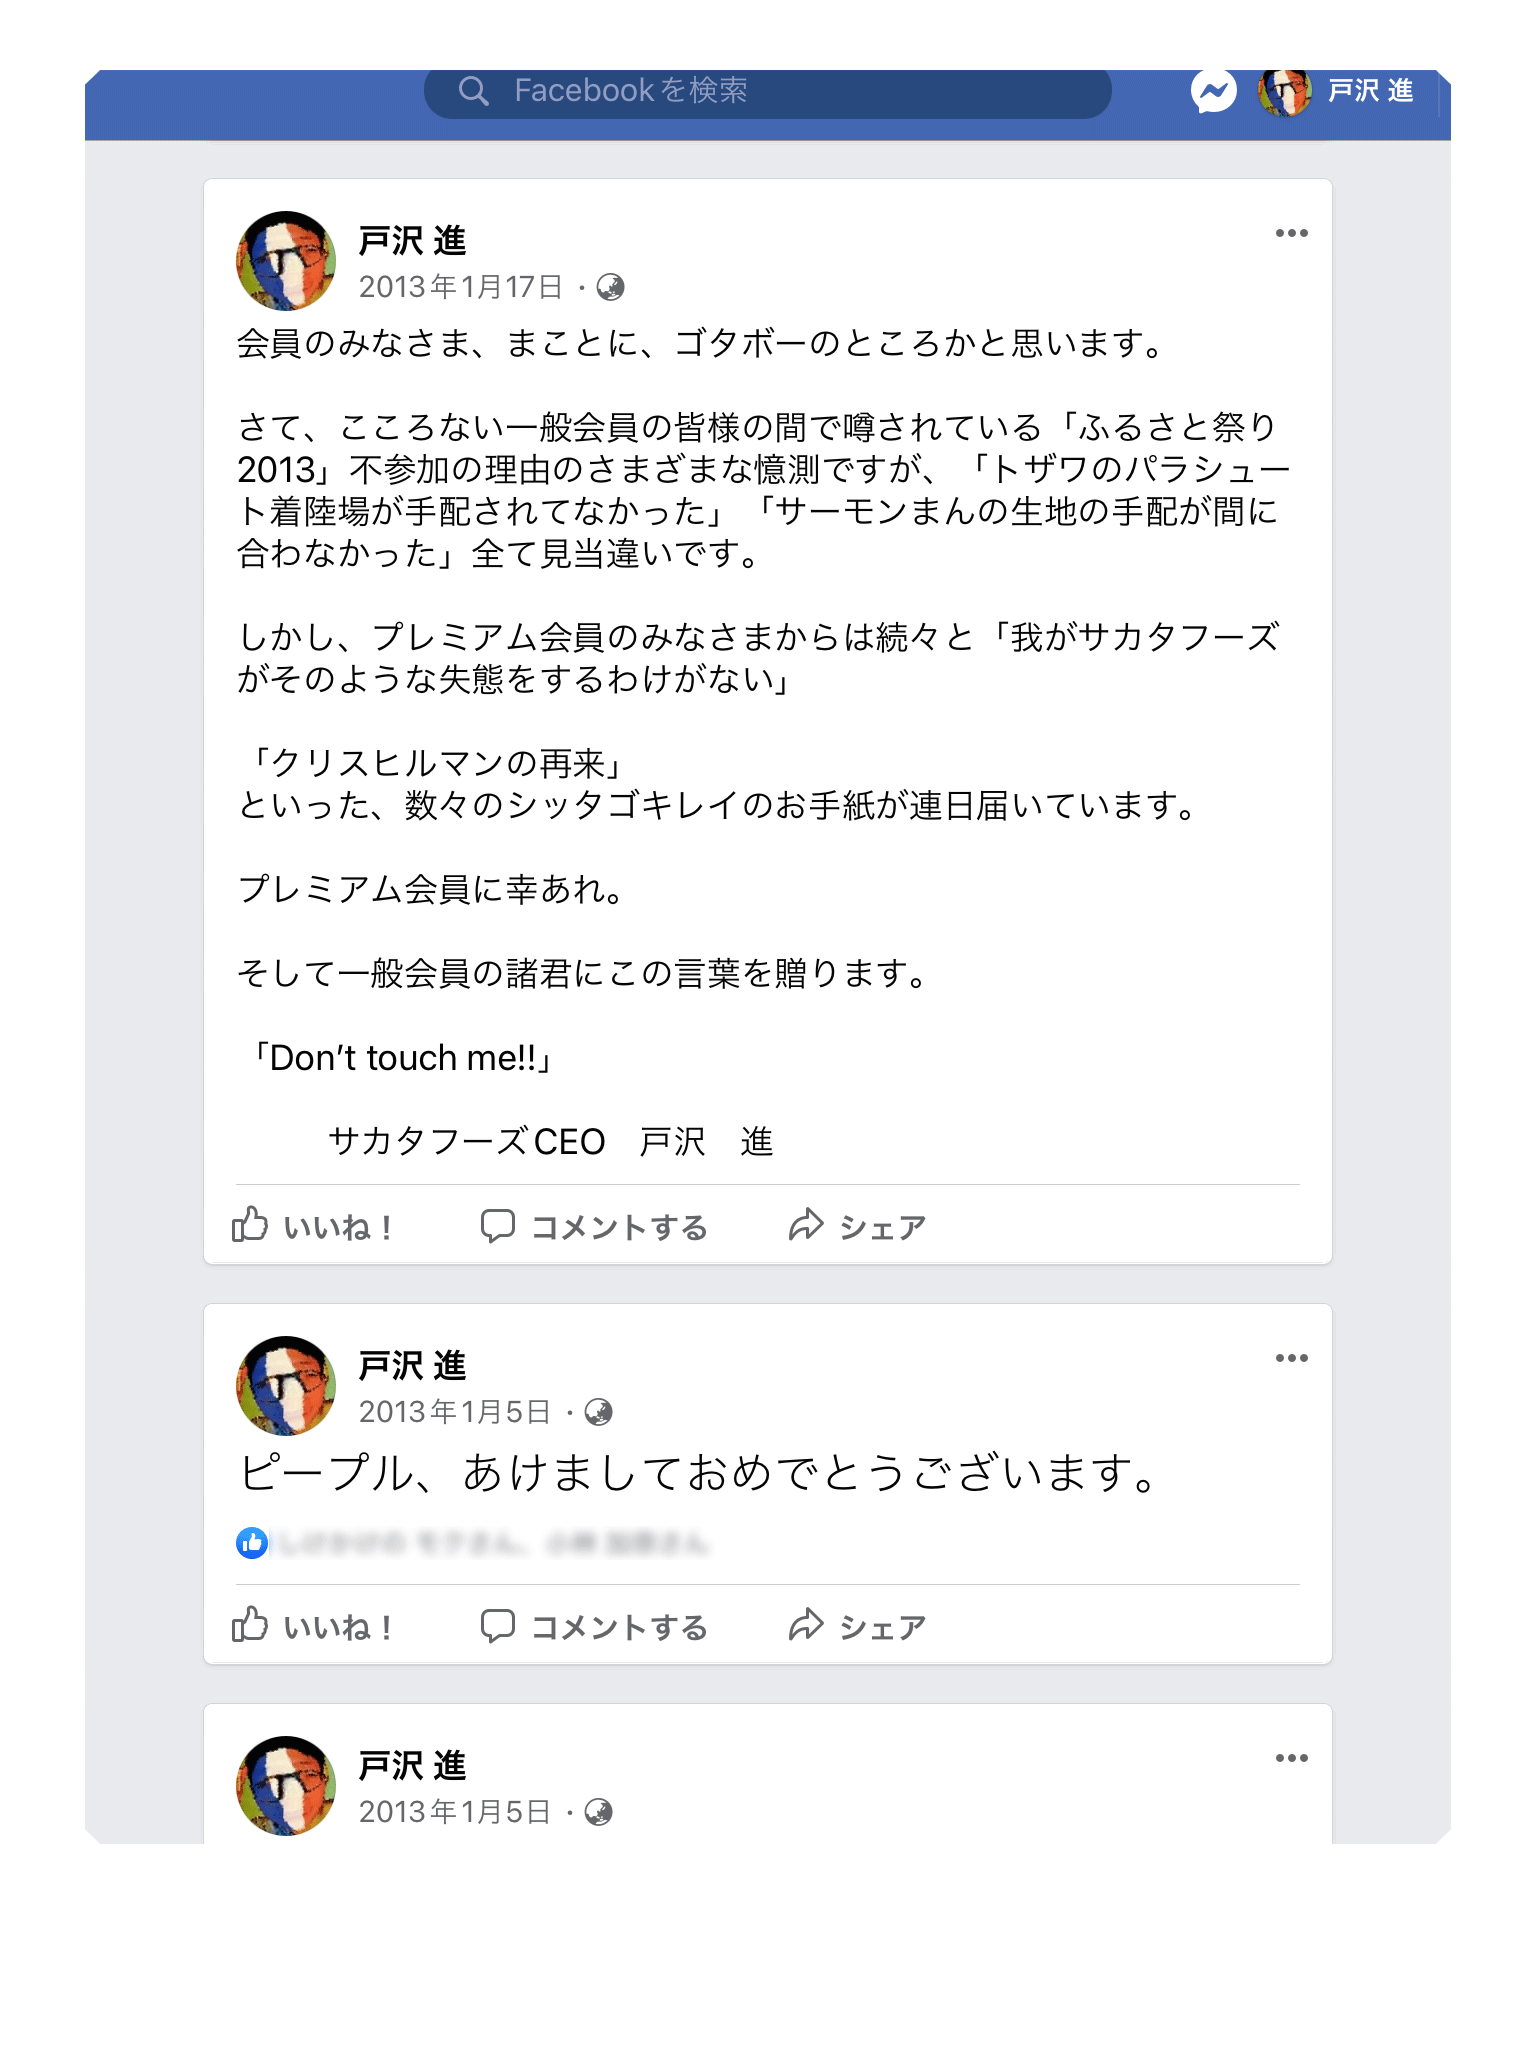Share the あけましておめでとう post
1536x2048 pixels.
click(x=857, y=1627)
